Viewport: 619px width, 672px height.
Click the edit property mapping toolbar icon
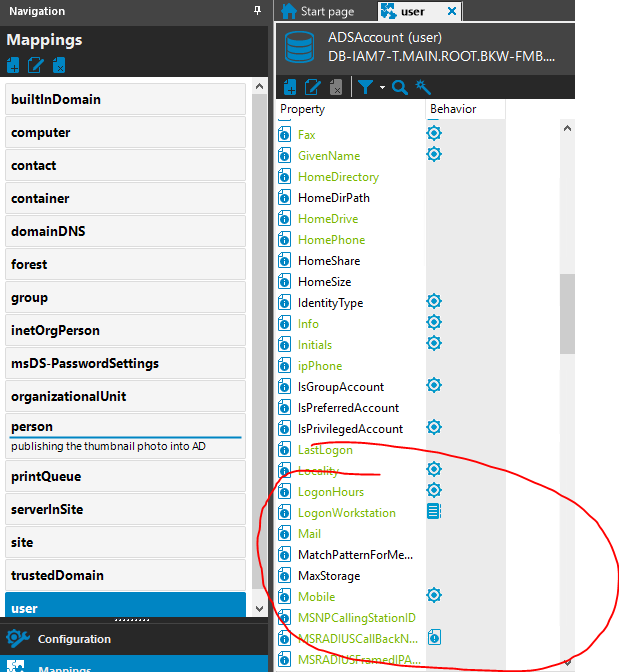[313, 87]
